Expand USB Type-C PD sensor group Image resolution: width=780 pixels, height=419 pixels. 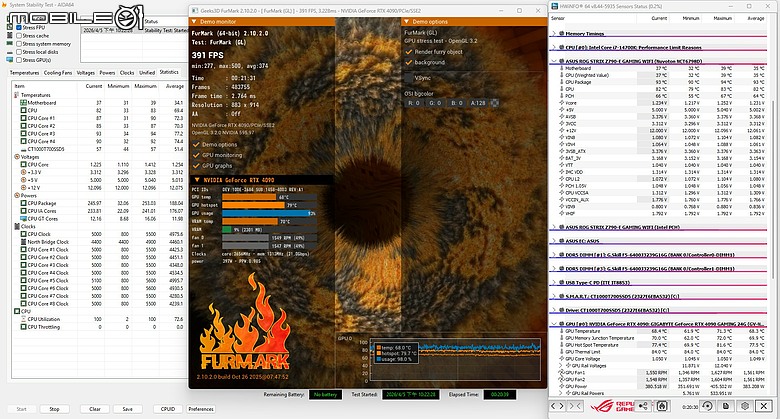(x=554, y=282)
